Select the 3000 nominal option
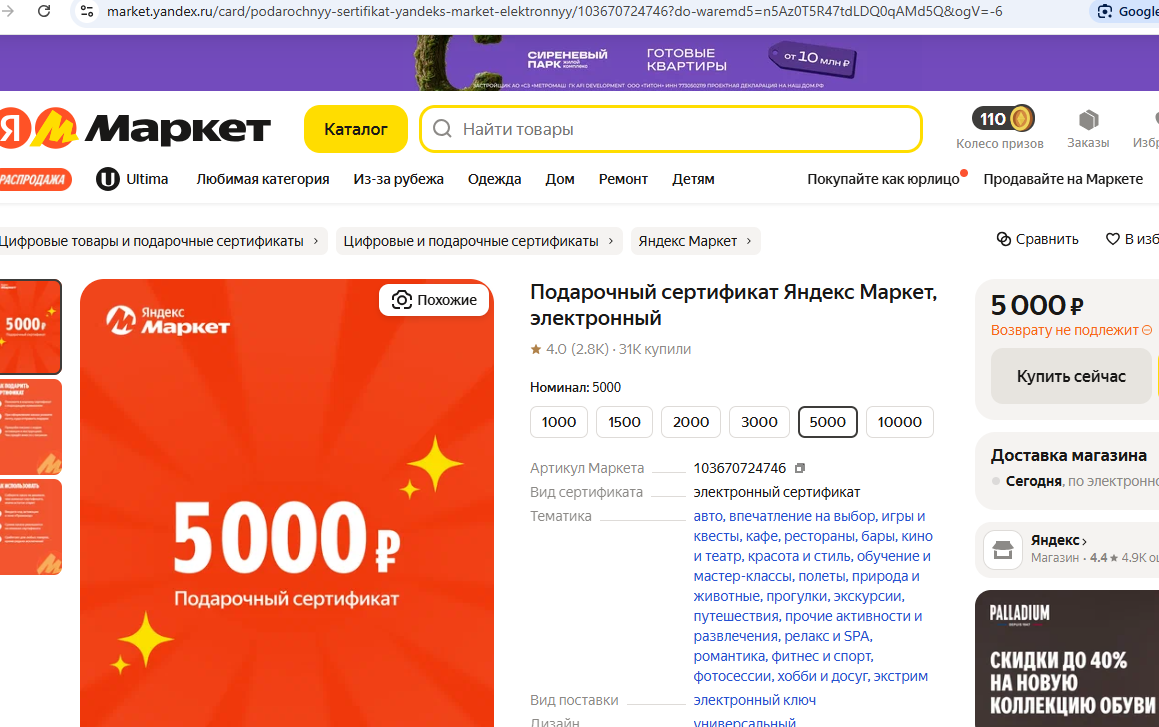 759,422
